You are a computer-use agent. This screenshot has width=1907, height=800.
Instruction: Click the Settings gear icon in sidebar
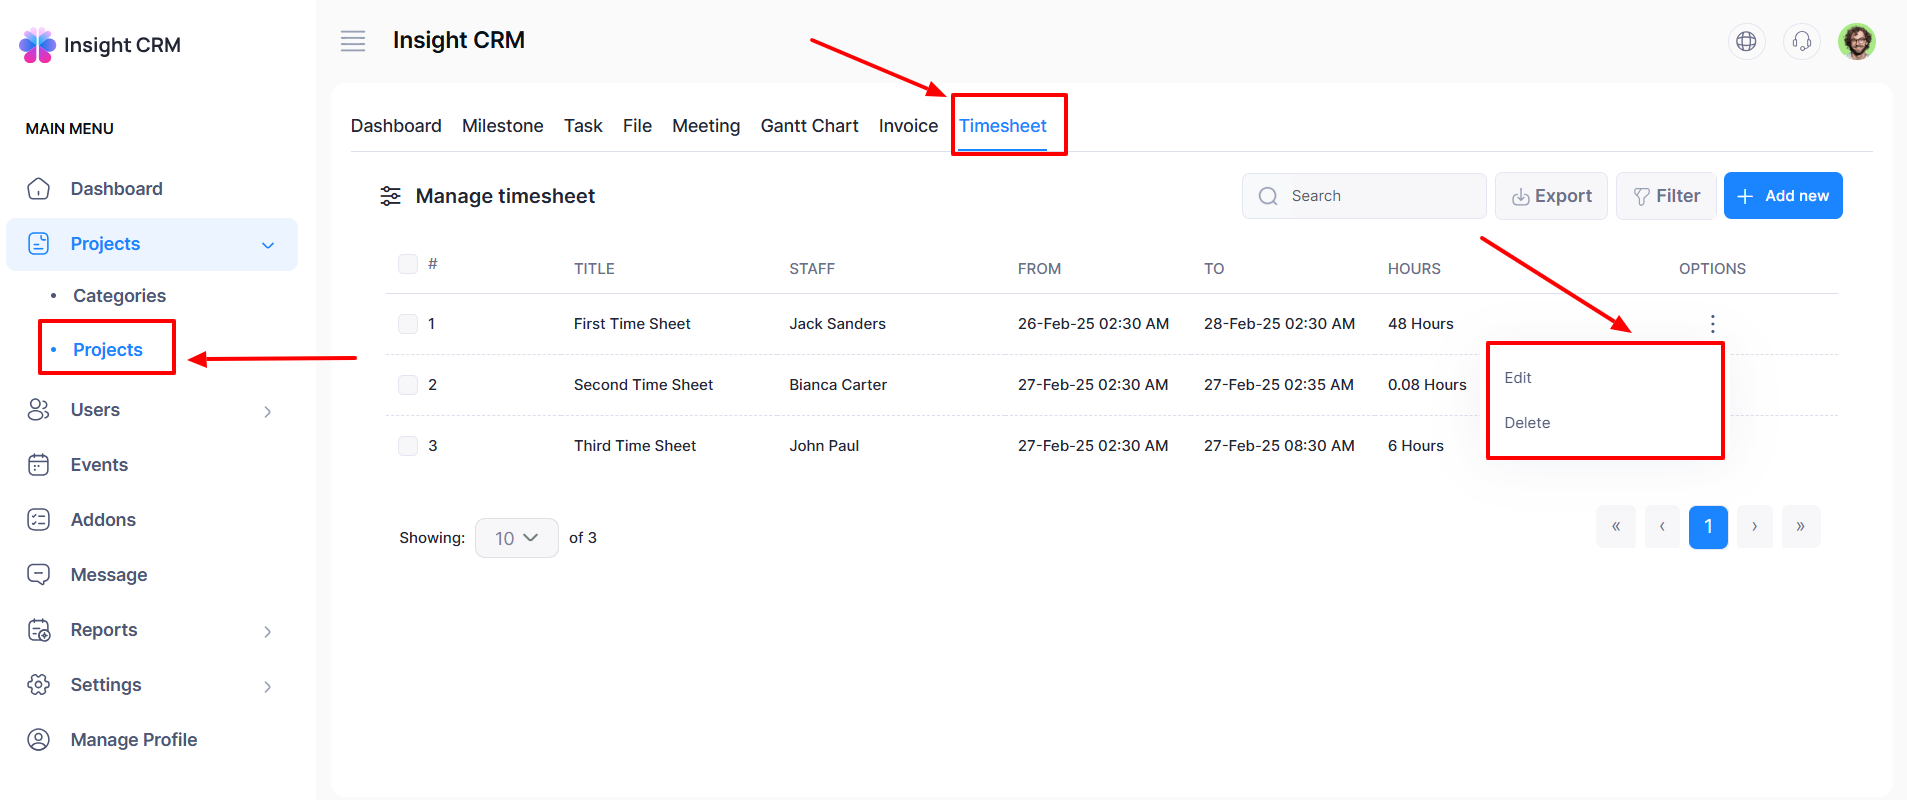click(x=39, y=685)
